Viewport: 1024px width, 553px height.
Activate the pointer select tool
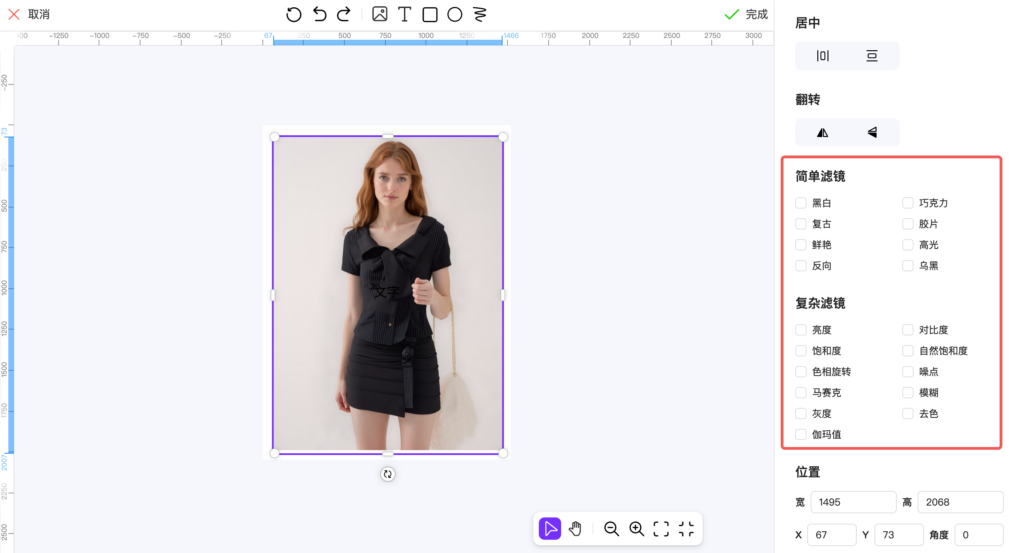click(550, 529)
